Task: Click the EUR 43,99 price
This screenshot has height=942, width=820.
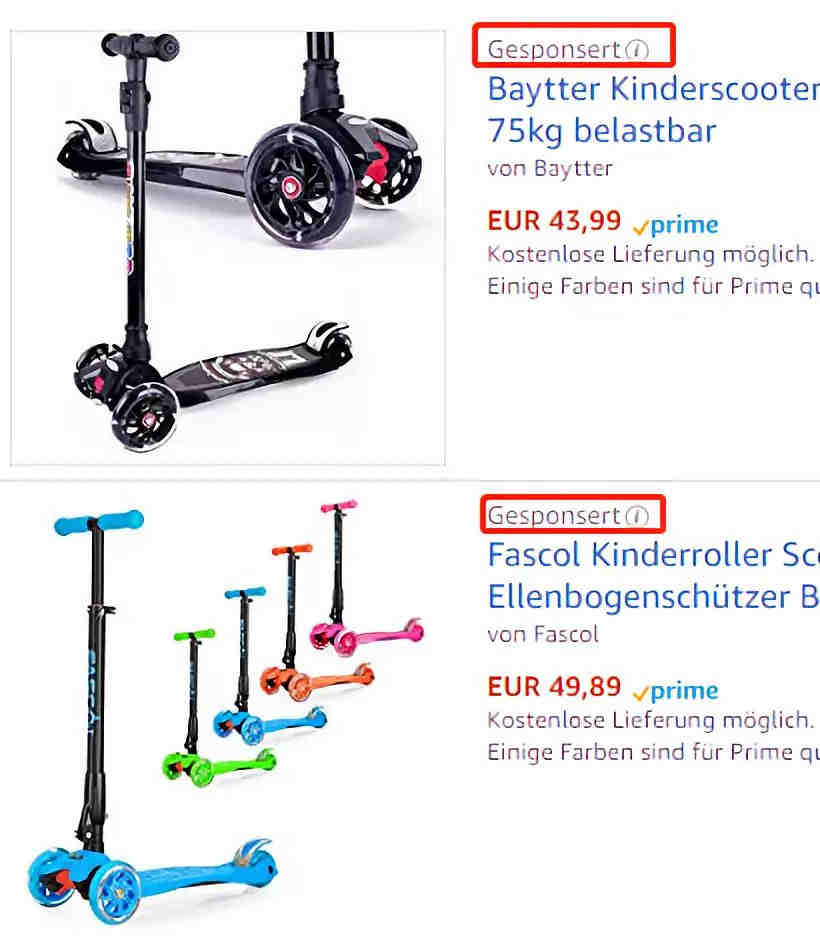Action: [x=554, y=220]
